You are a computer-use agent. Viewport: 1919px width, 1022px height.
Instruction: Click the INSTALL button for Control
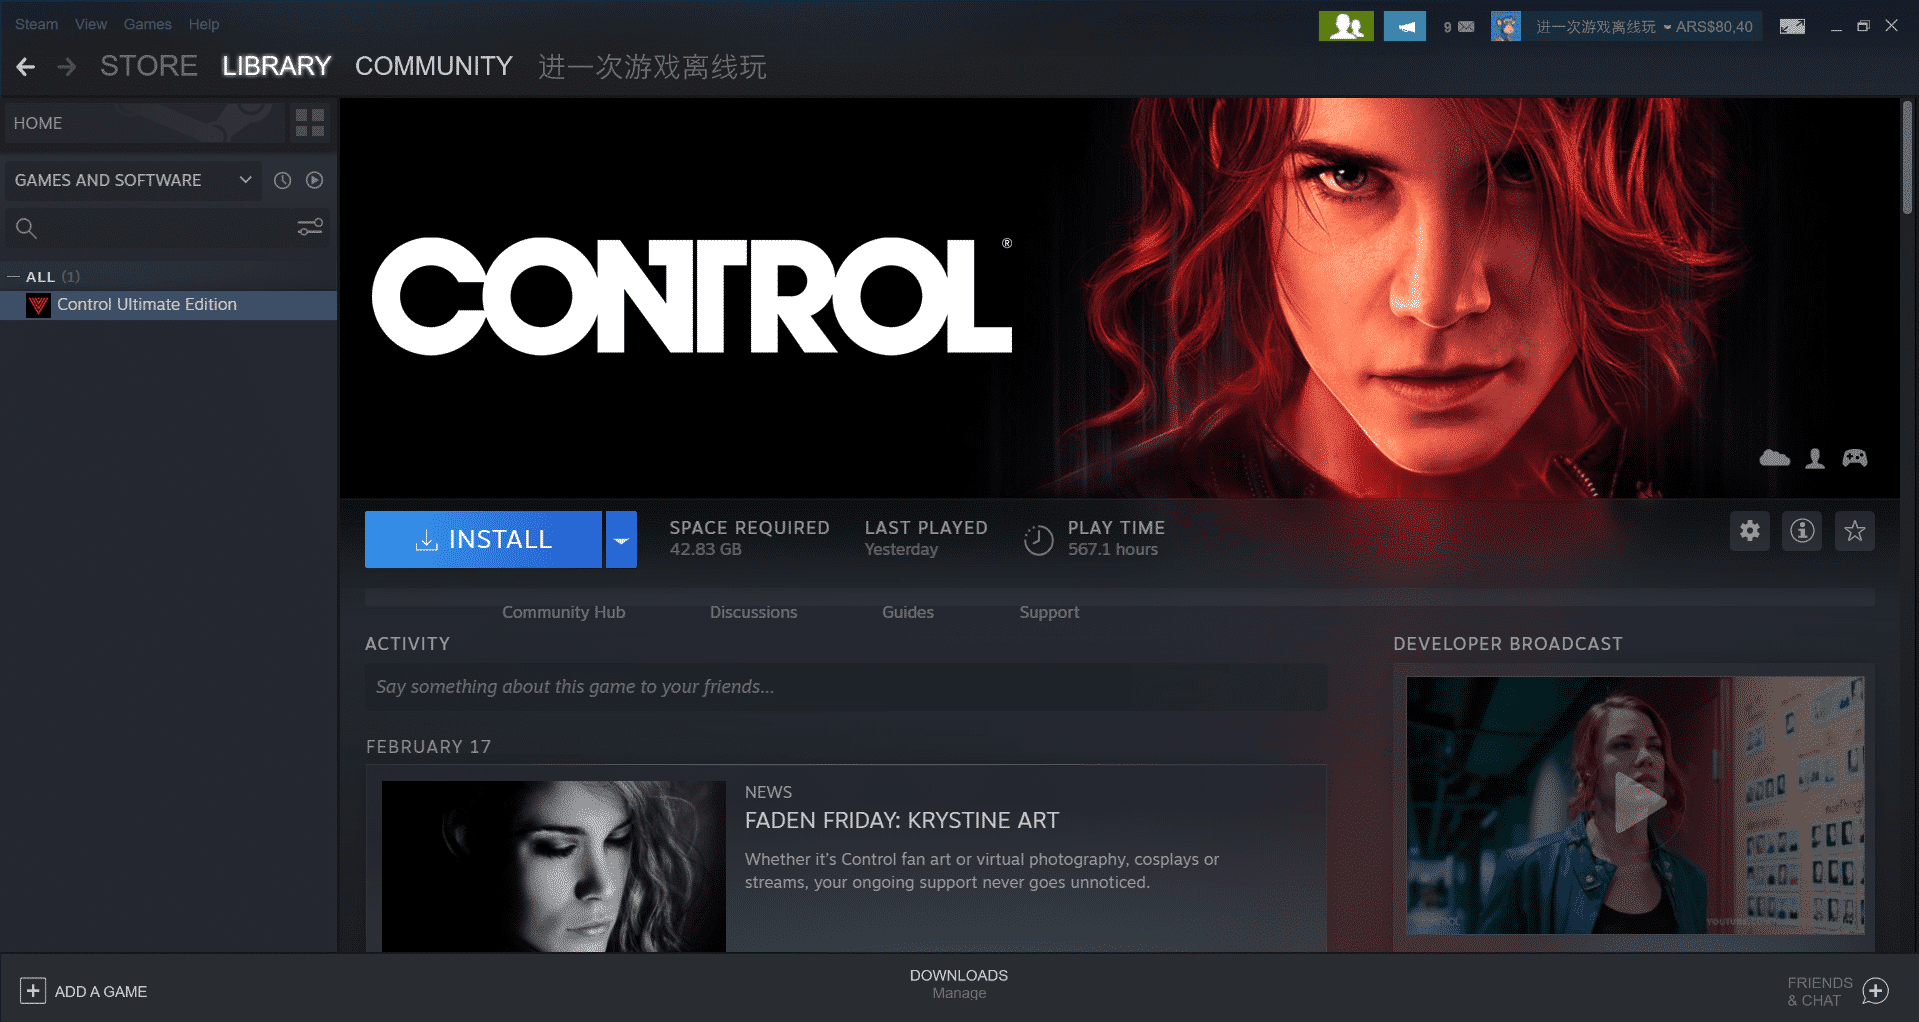tap(483, 539)
